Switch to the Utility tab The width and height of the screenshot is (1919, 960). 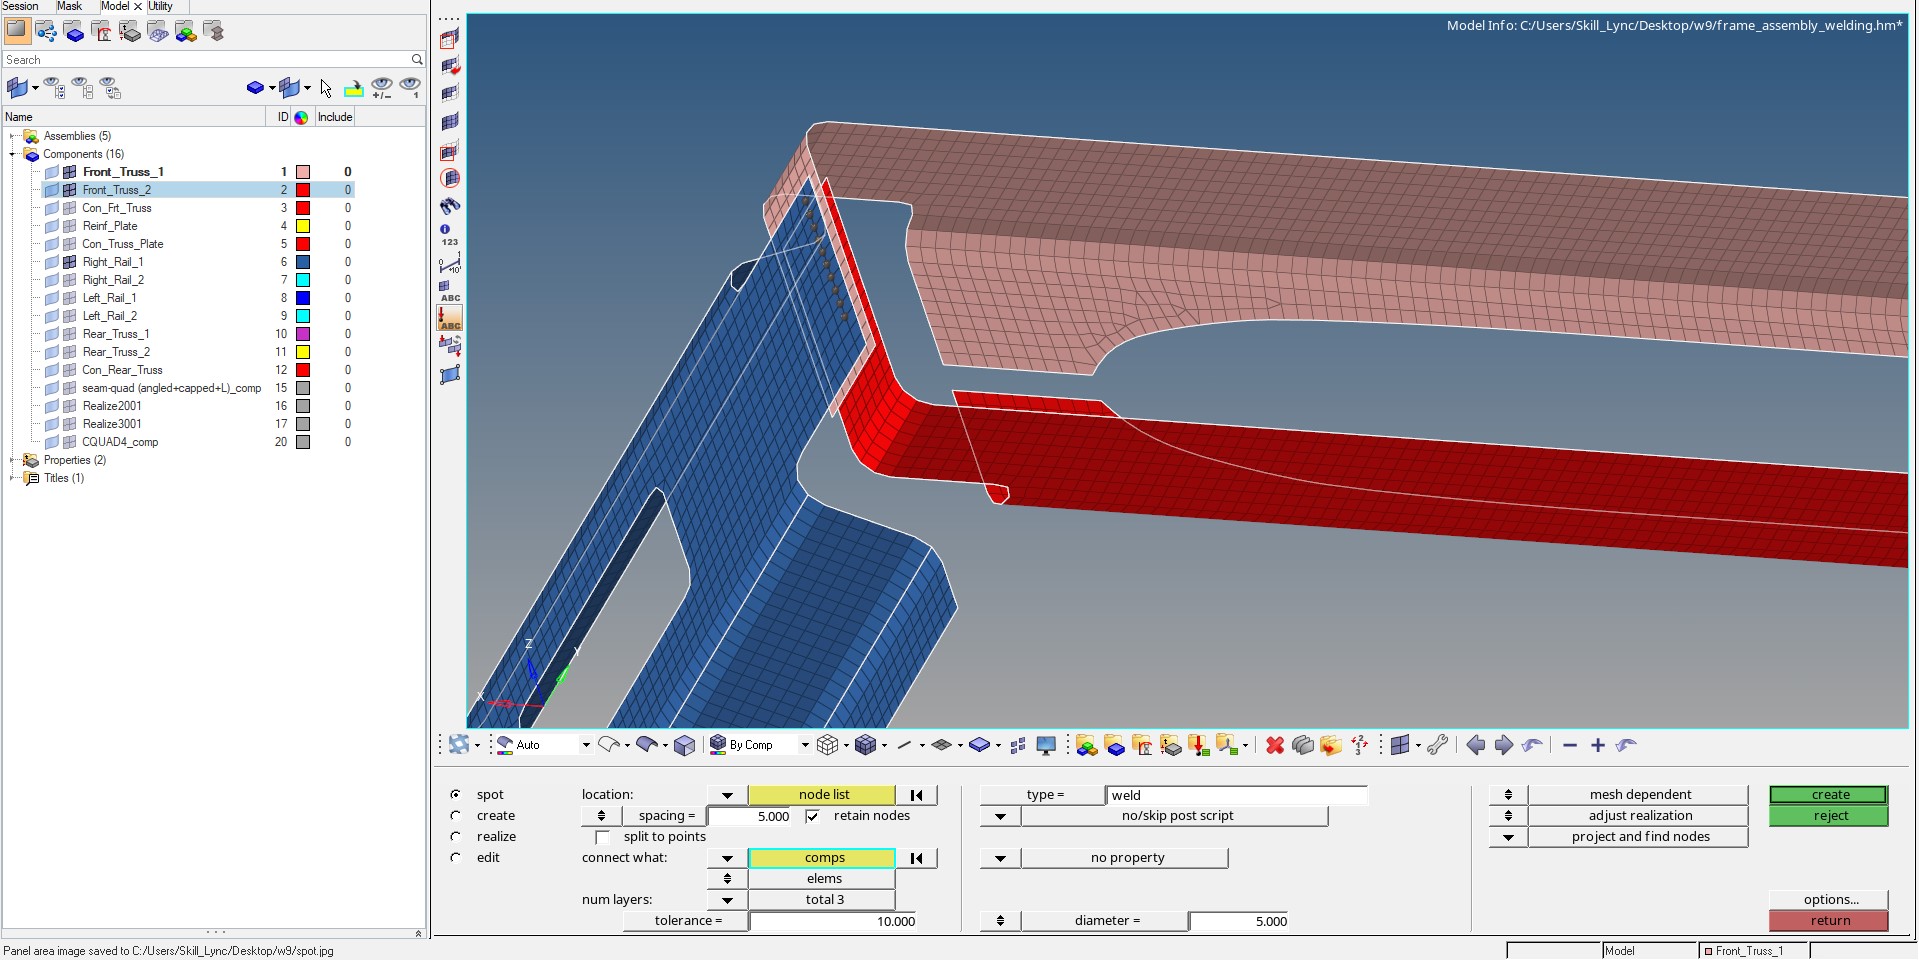161,6
